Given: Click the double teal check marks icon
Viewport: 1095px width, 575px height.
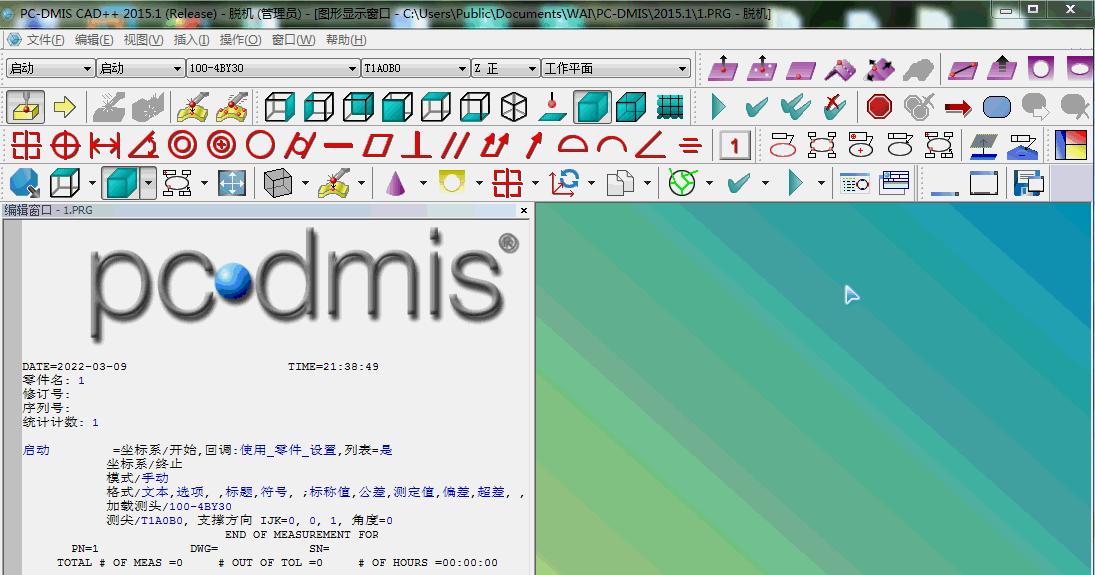Looking at the screenshot, I should click(796, 107).
